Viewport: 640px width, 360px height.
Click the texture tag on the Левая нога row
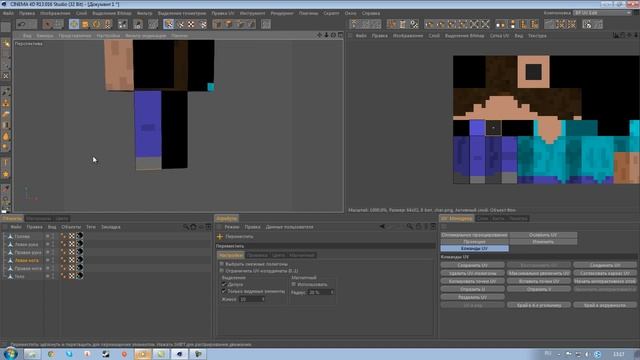click(72, 260)
